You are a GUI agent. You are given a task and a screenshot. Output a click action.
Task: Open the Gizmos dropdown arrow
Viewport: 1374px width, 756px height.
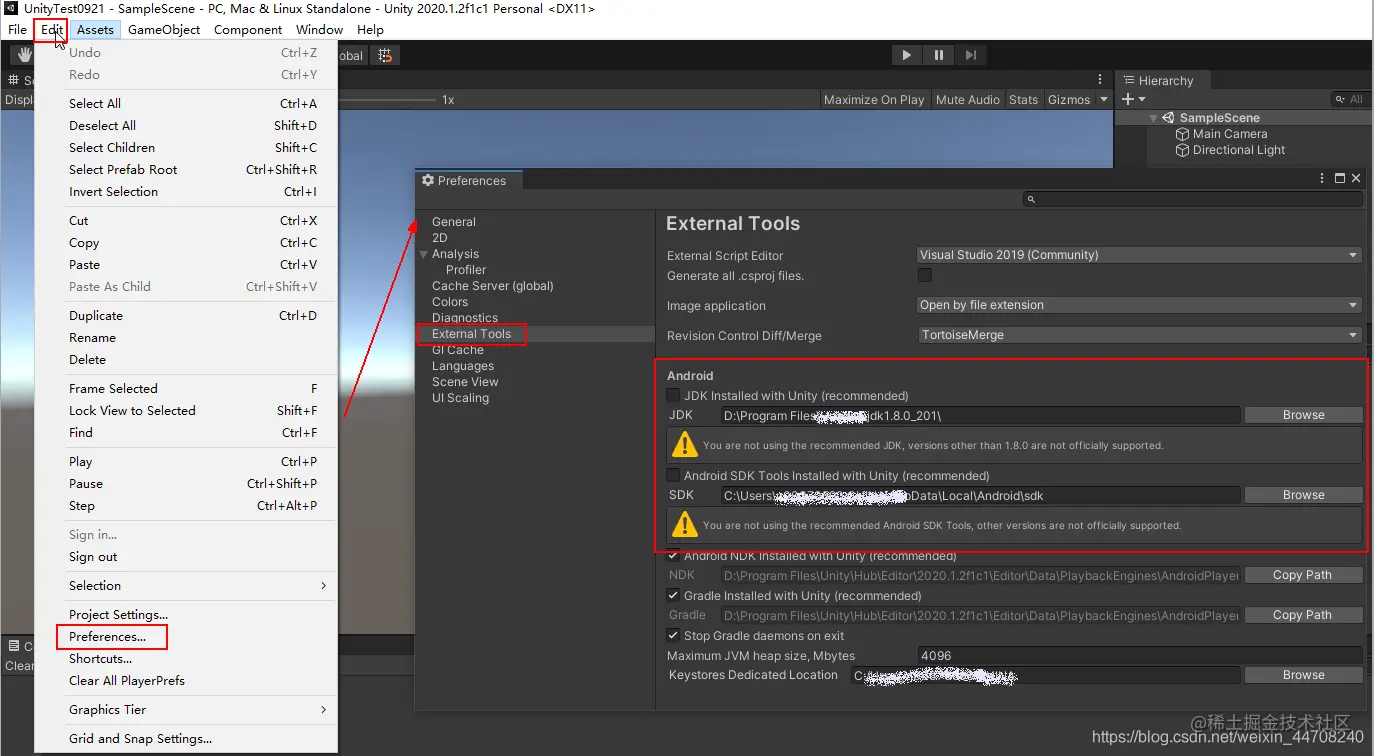click(x=1104, y=99)
